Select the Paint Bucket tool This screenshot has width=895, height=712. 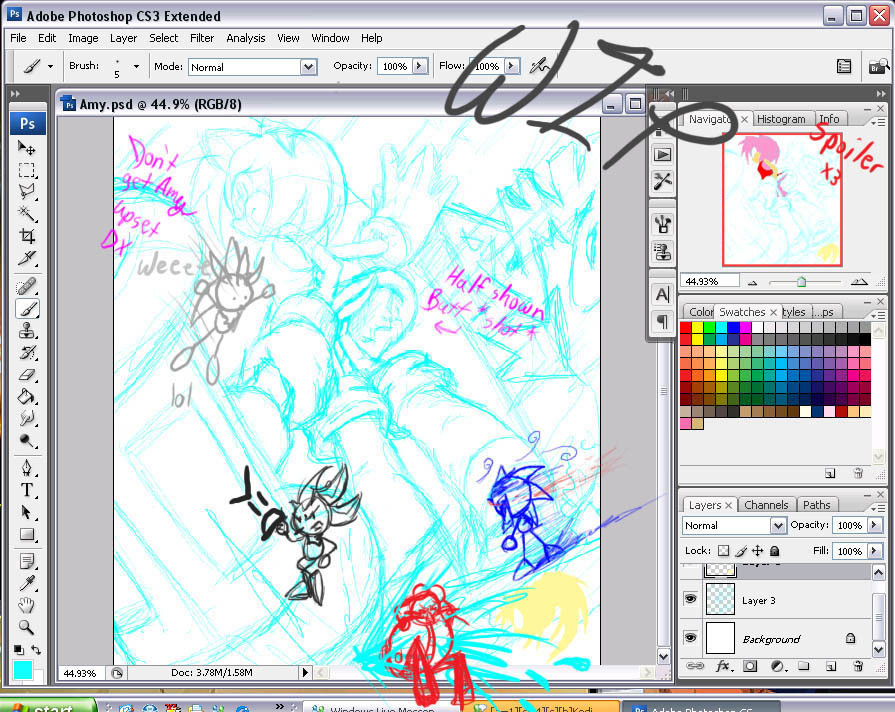(x=26, y=396)
